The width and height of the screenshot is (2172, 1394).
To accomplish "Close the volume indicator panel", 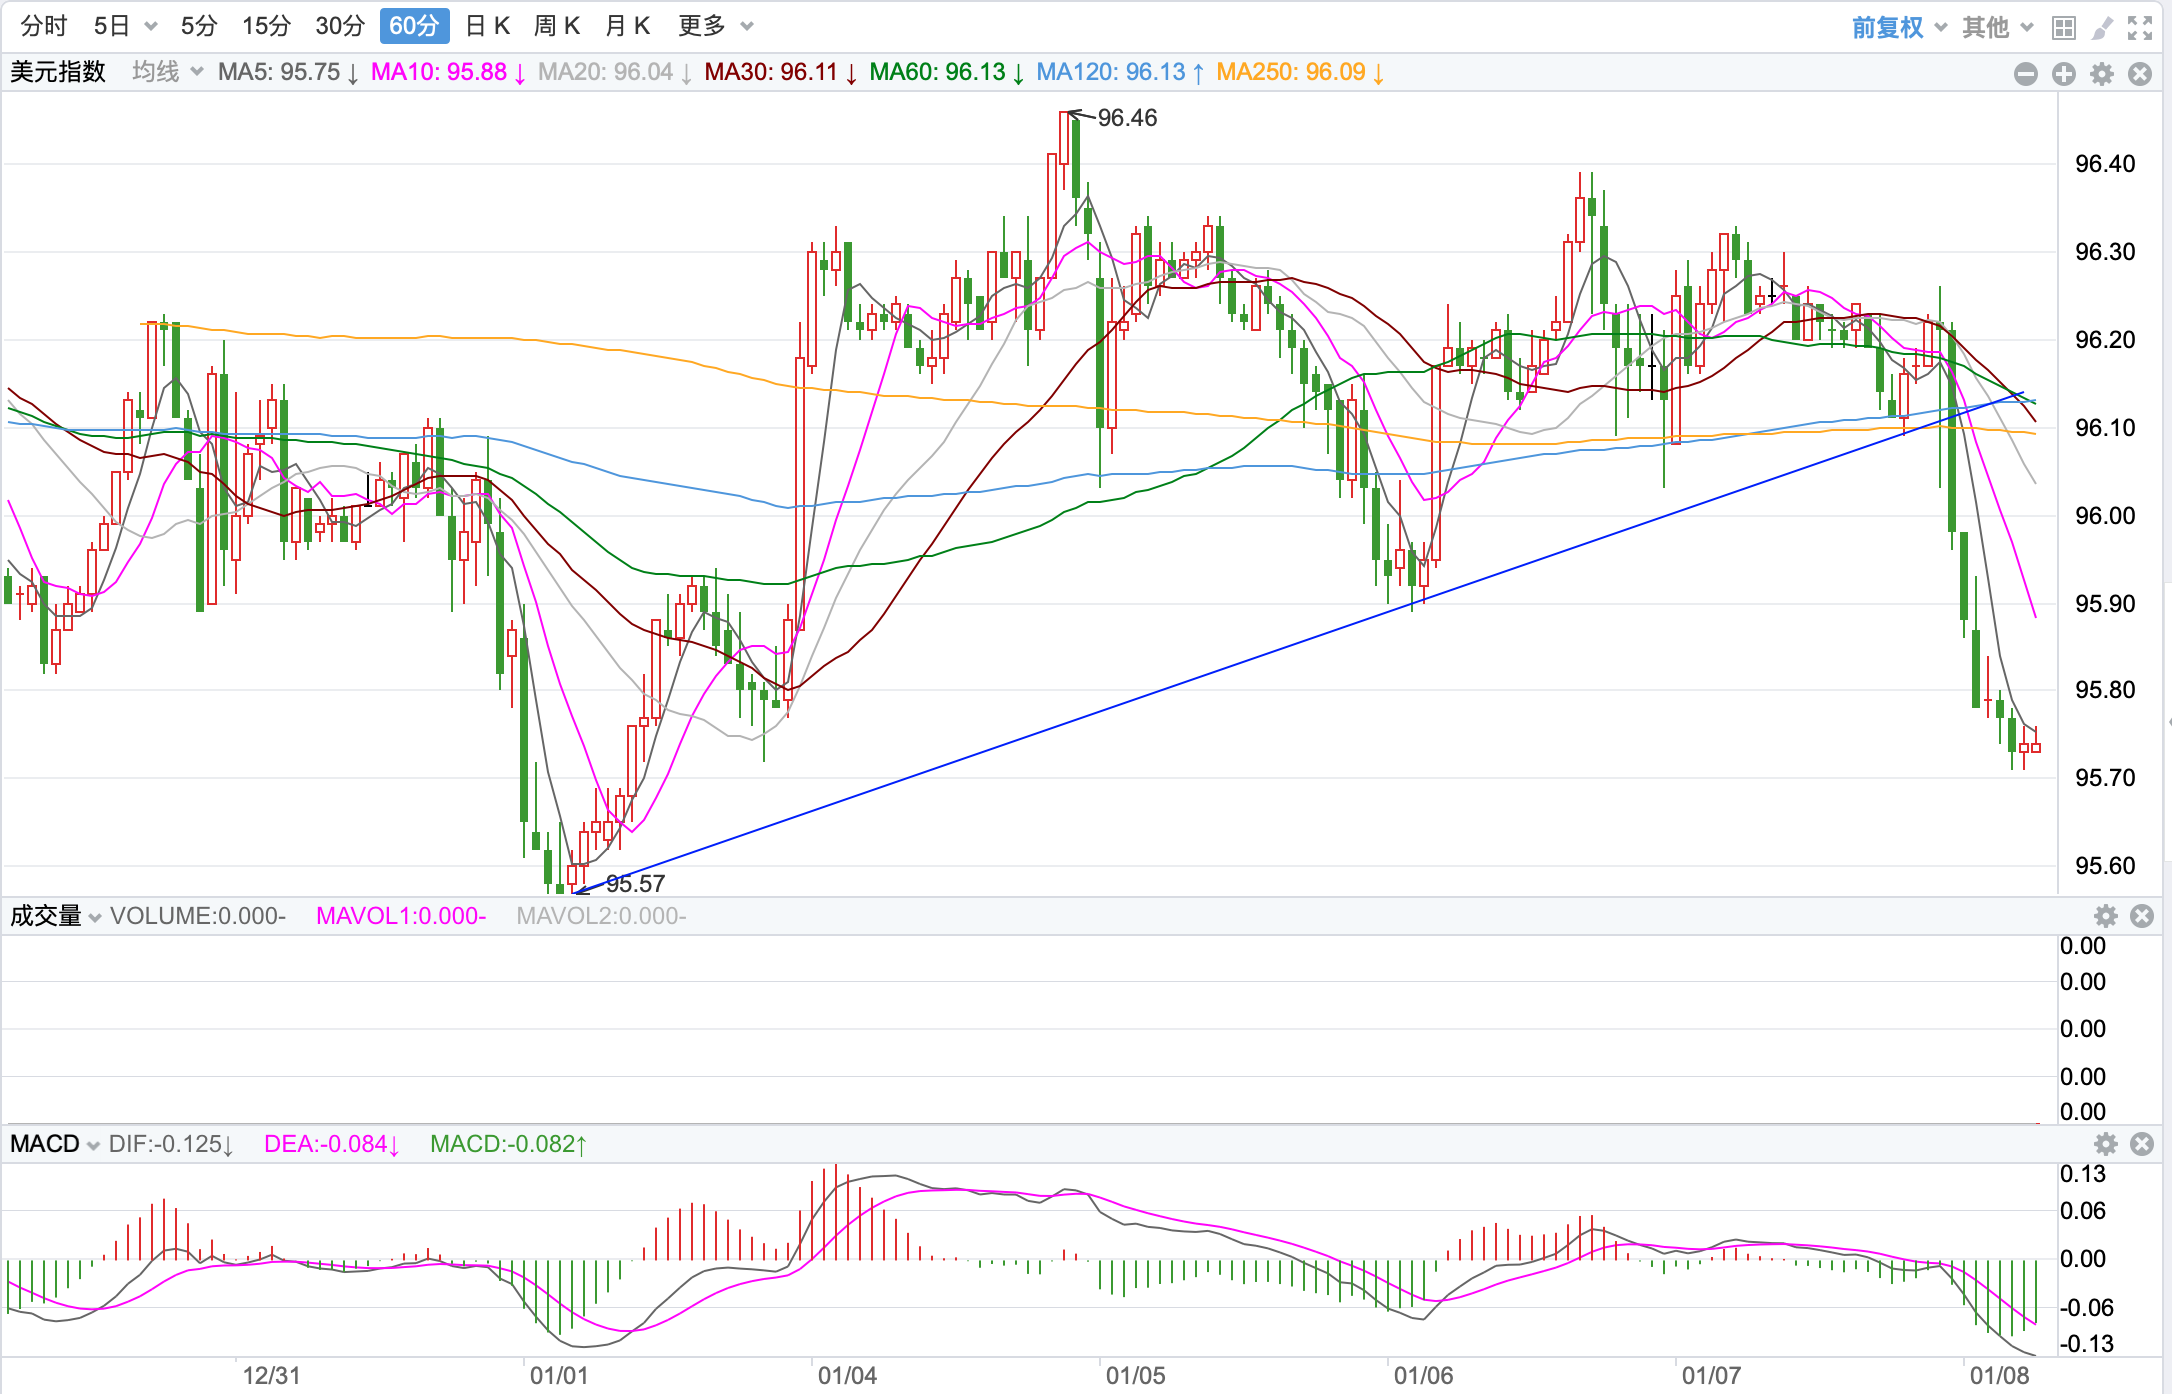I will 2142,916.
